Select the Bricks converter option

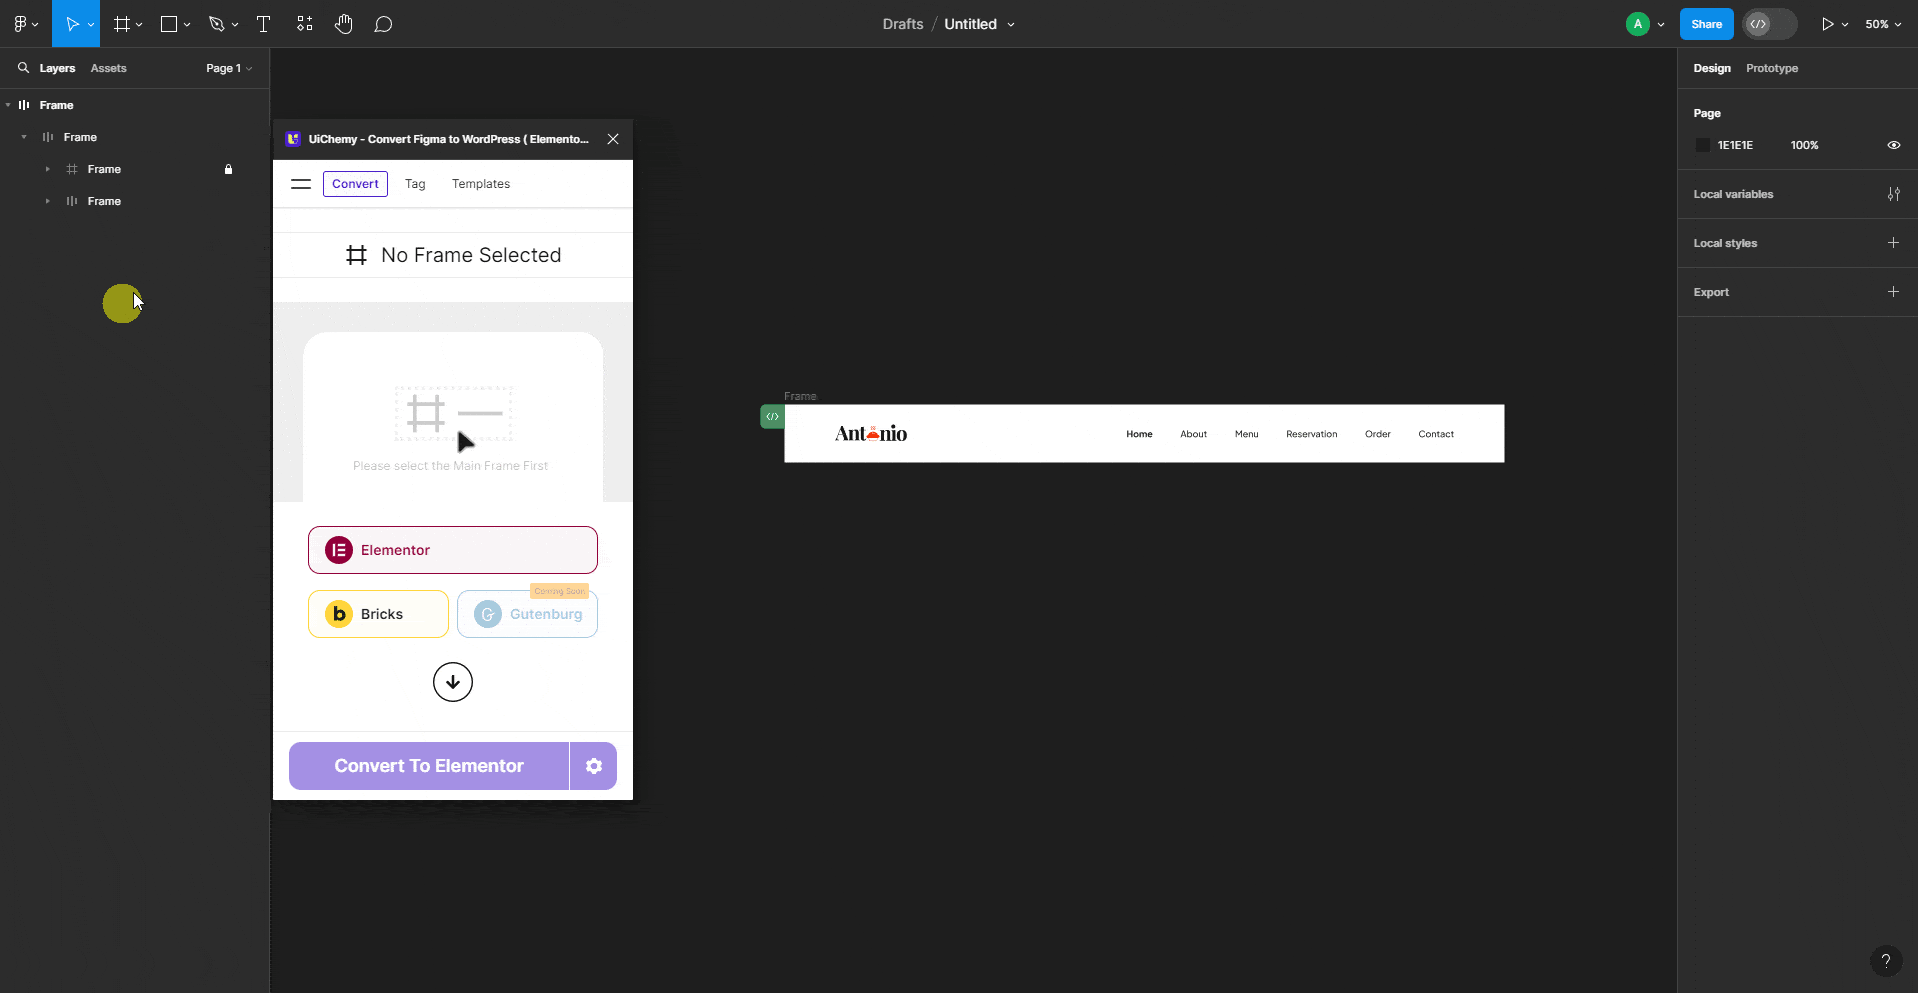tap(377, 614)
